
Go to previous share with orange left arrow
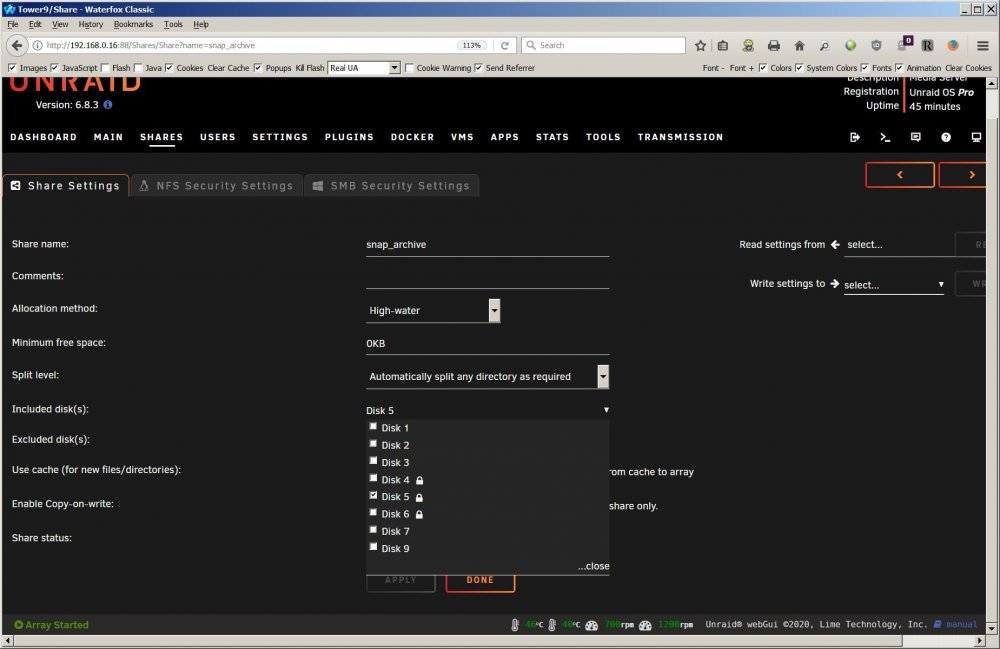(900, 175)
